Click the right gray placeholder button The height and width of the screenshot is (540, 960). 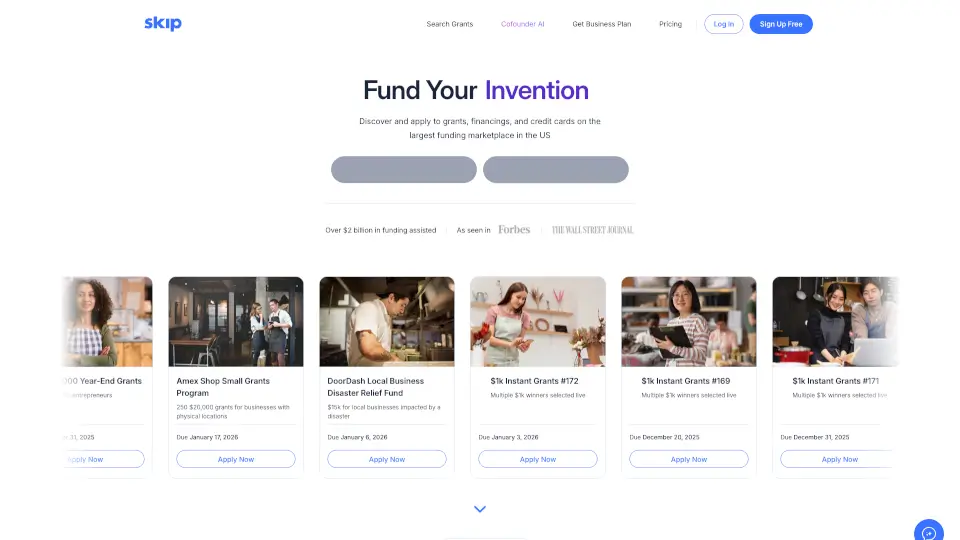click(x=555, y=170)
